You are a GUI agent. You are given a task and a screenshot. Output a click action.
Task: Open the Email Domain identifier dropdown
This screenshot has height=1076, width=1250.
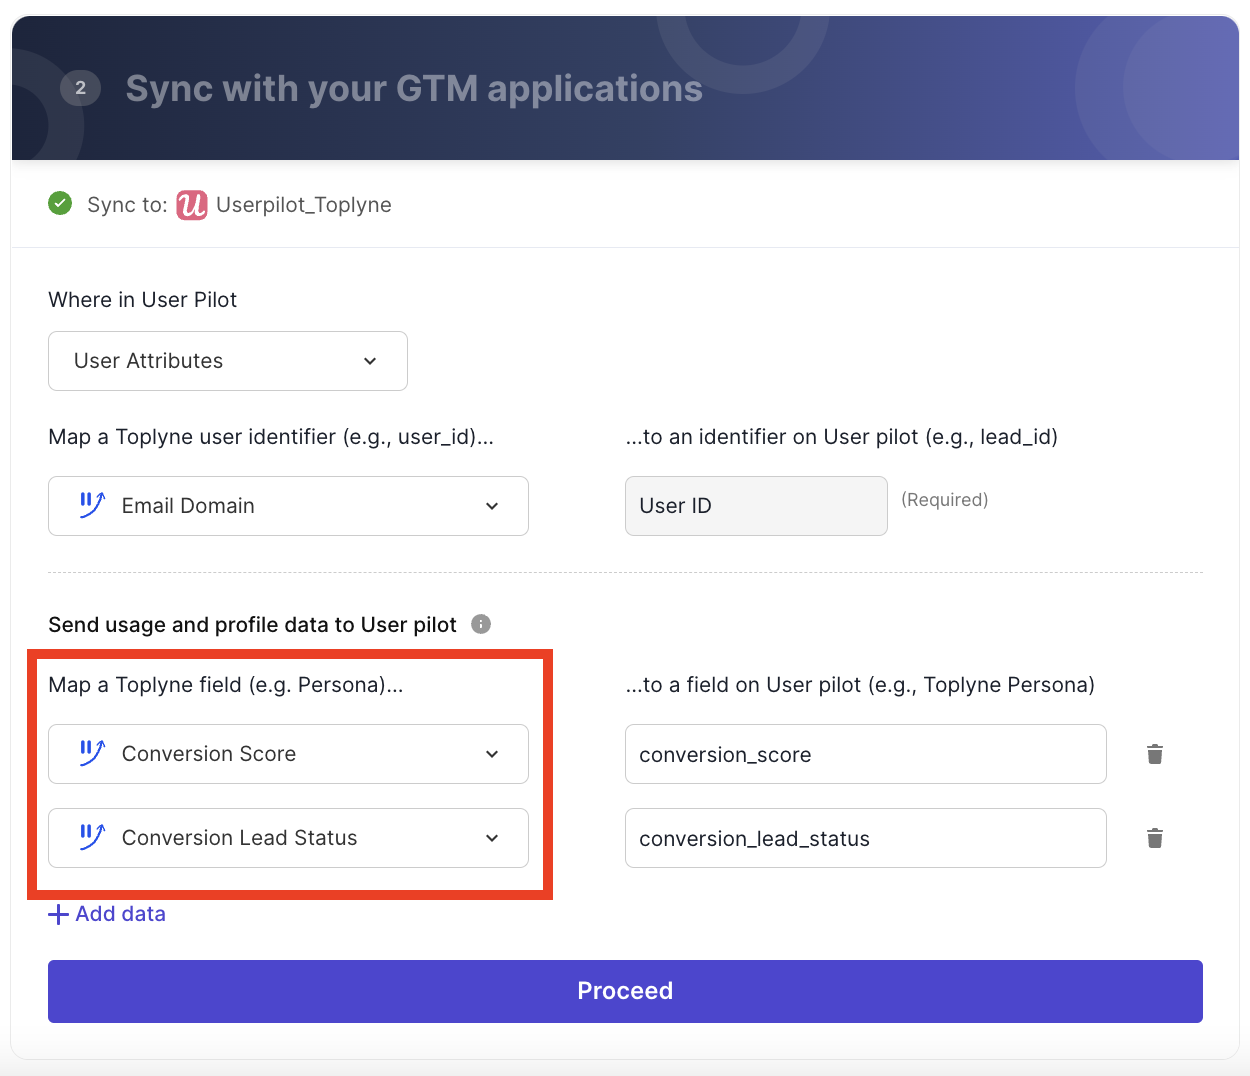tap(288, 506)
